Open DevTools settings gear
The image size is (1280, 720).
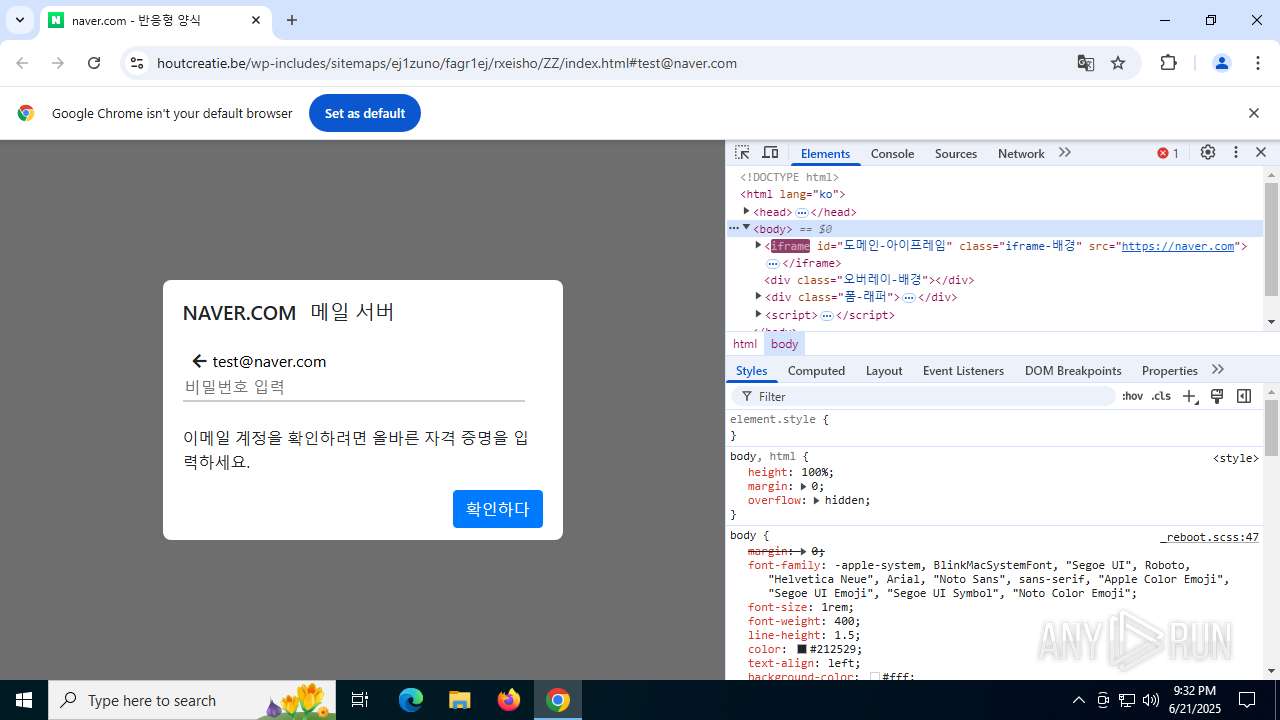(1208, 153)
